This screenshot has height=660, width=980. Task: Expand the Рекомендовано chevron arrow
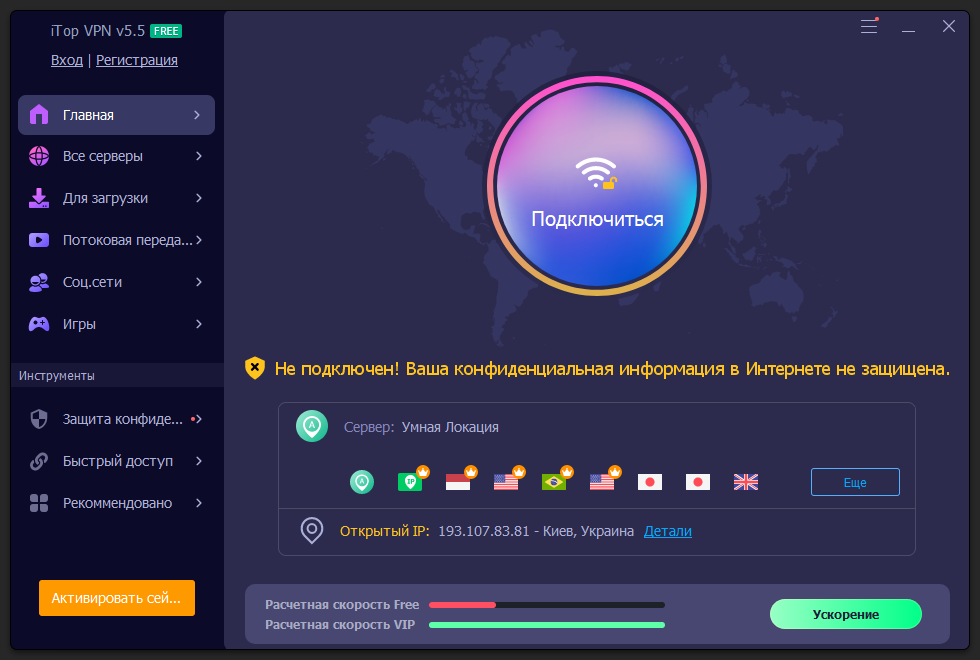(199, 503)
